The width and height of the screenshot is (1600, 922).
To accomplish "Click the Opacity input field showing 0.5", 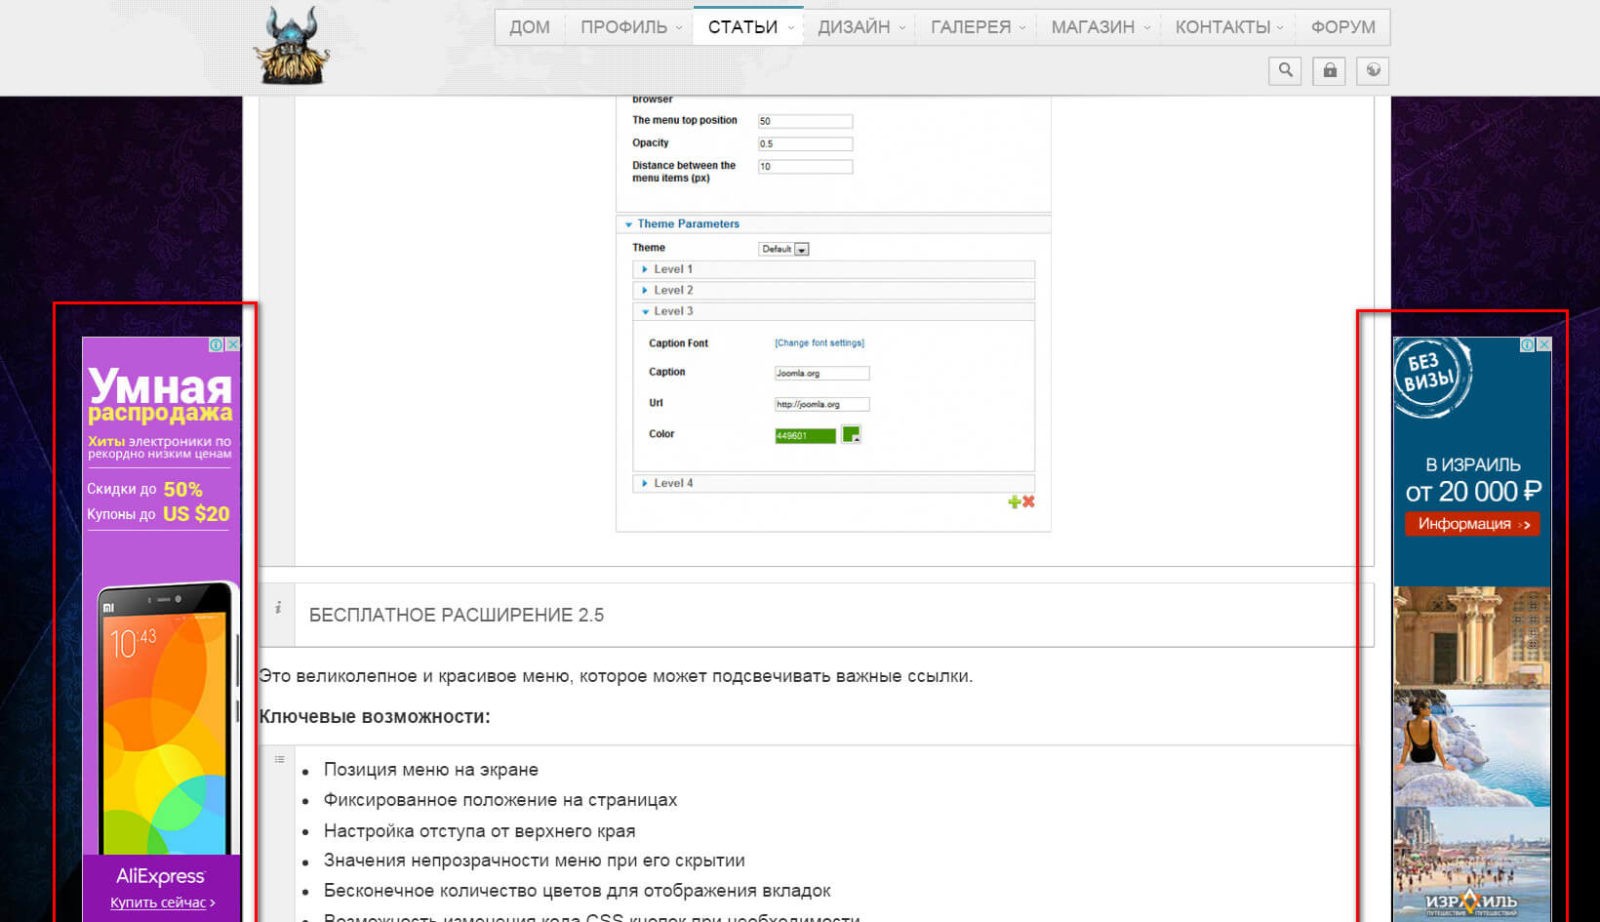I will 804,143.
